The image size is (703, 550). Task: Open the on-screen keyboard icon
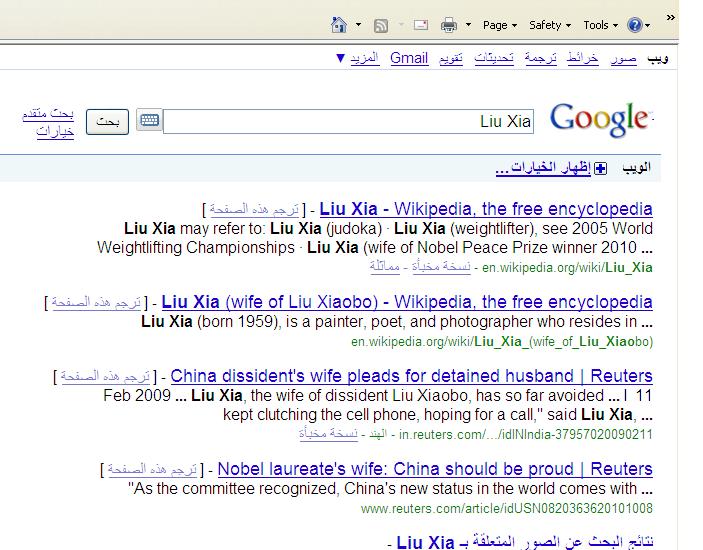pyautogui.click(x=149, y=120)
